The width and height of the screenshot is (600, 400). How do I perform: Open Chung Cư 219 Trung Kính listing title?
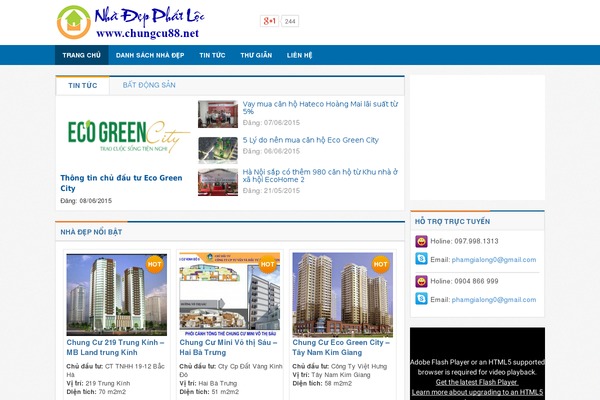pyautogui.click(x=115, y=347)
